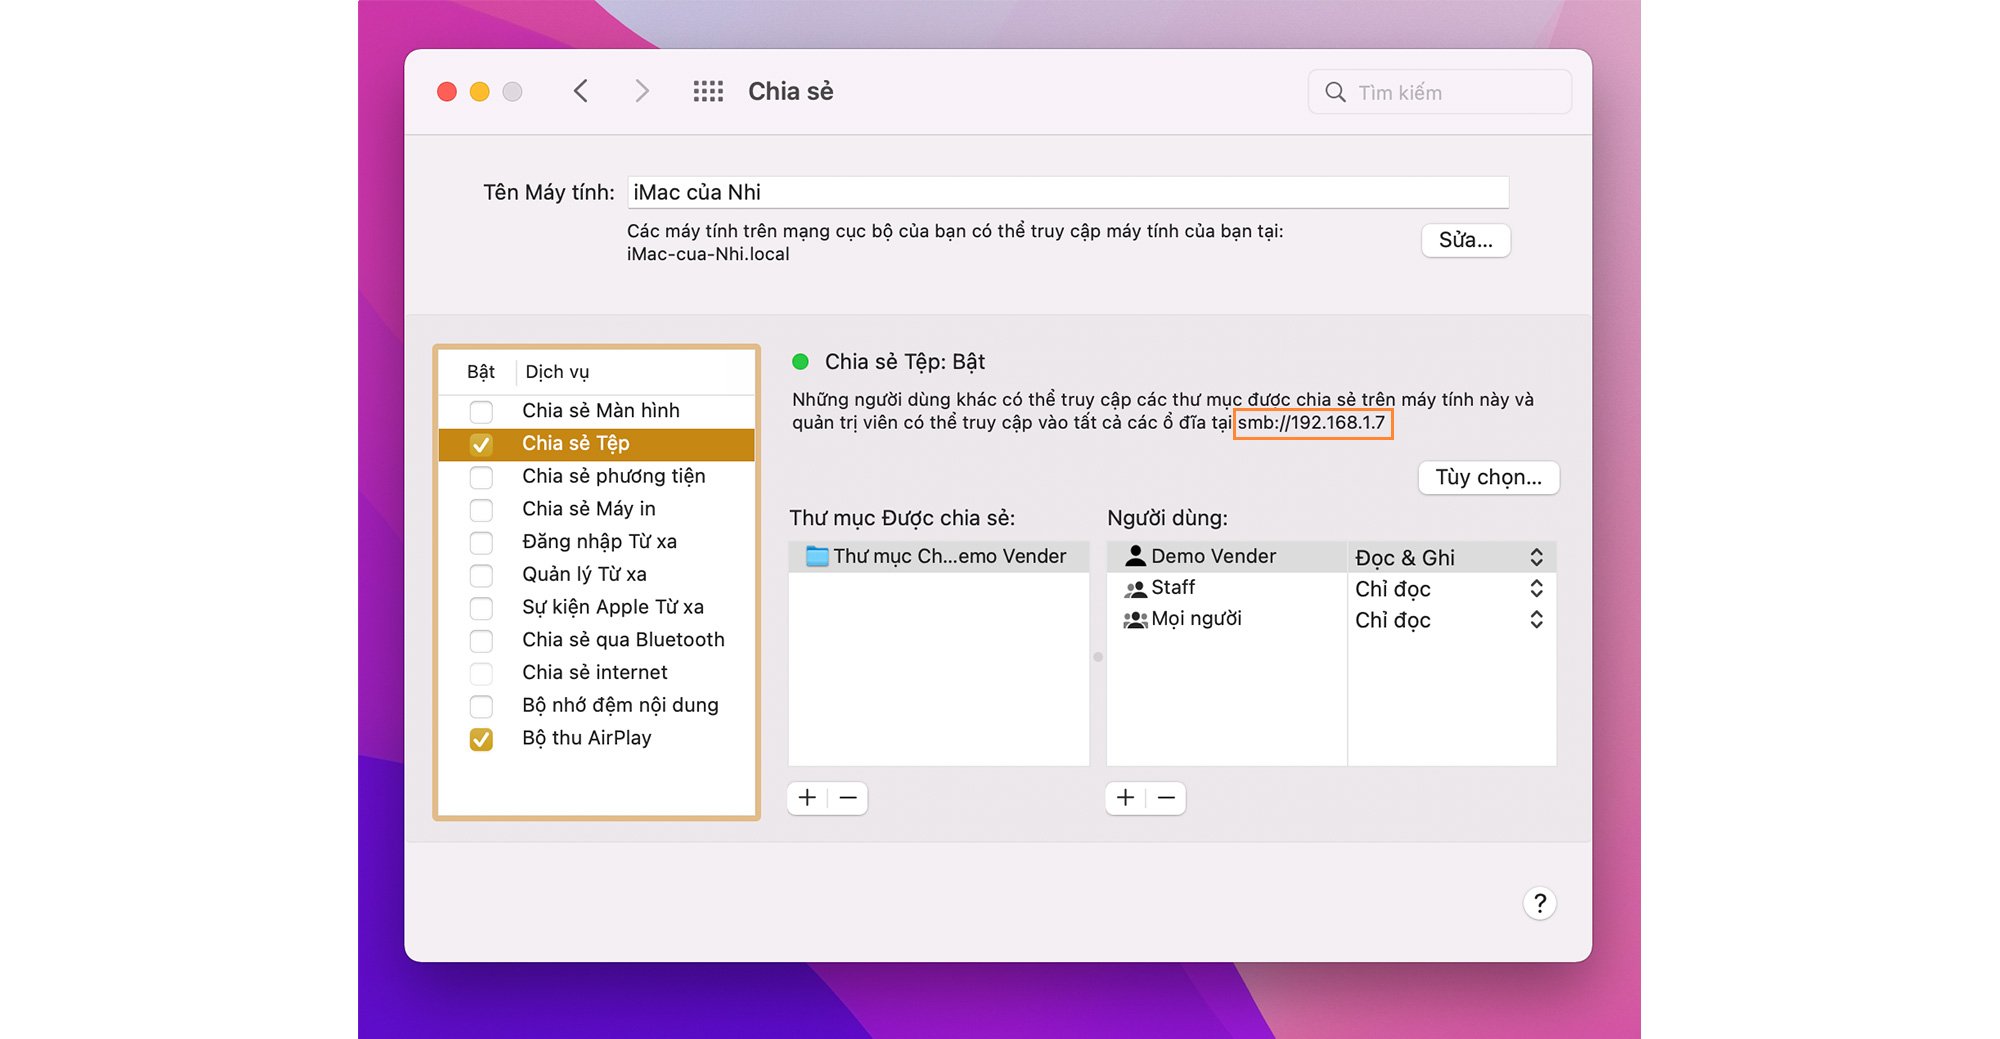Close the Chia sẻ window
This screenshot has width=2000, height=1039.
[x=447, y=92]
